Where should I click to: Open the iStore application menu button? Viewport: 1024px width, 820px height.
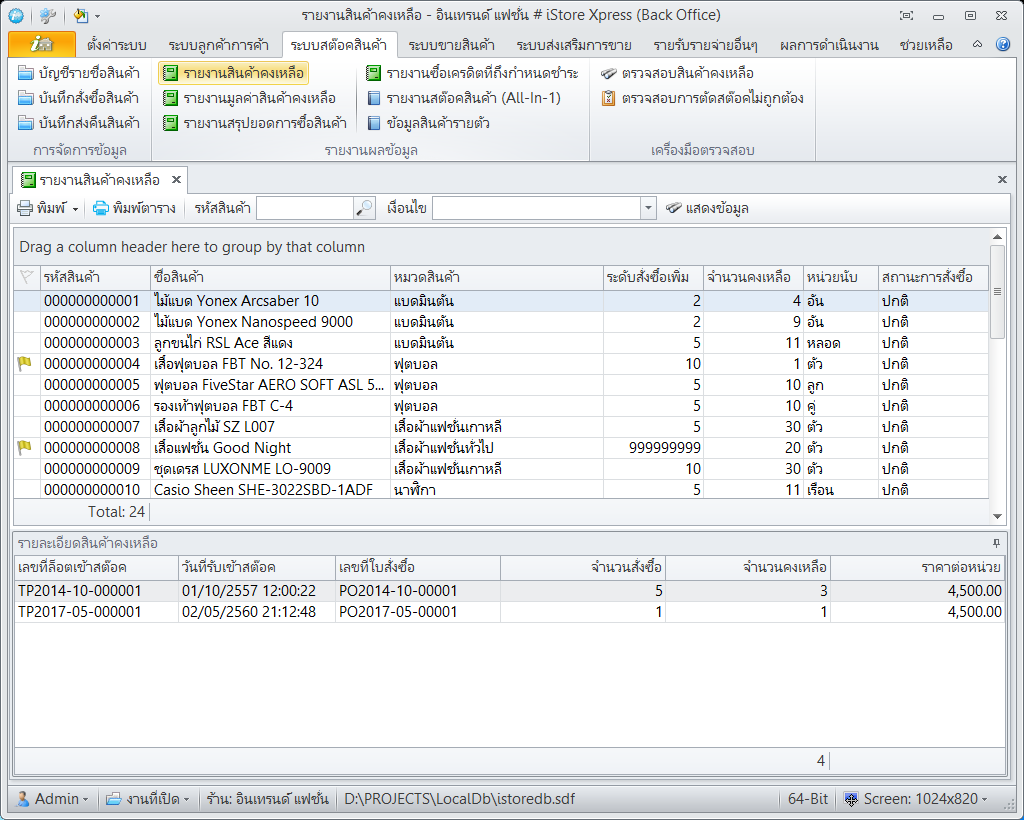(41, 44)
